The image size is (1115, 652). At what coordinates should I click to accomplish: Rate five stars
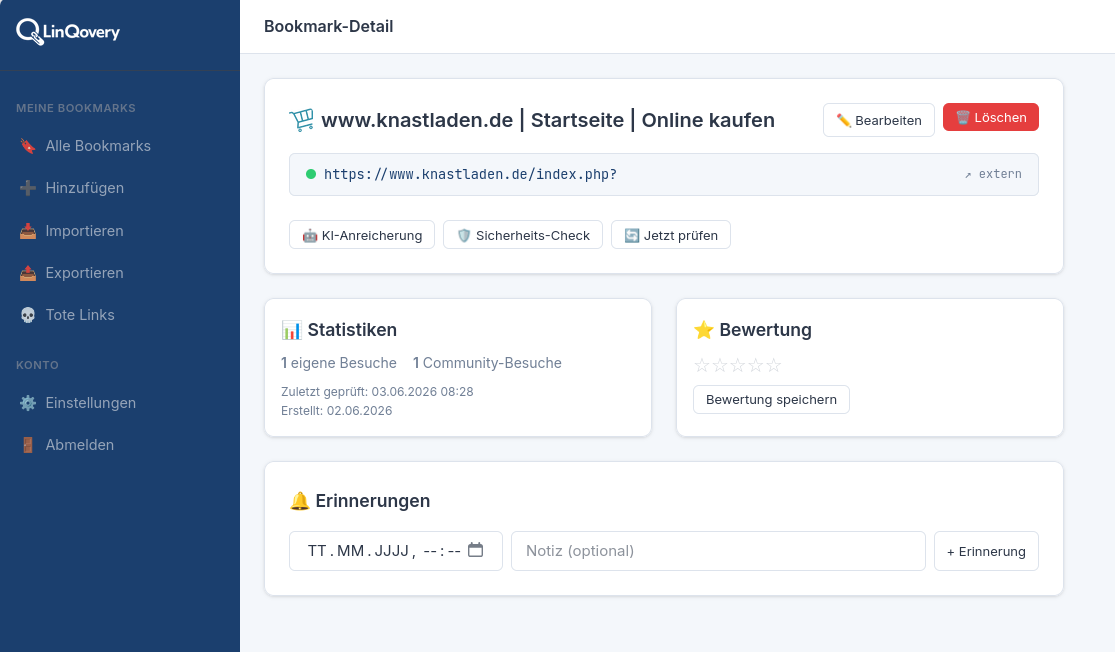(774, 365)
